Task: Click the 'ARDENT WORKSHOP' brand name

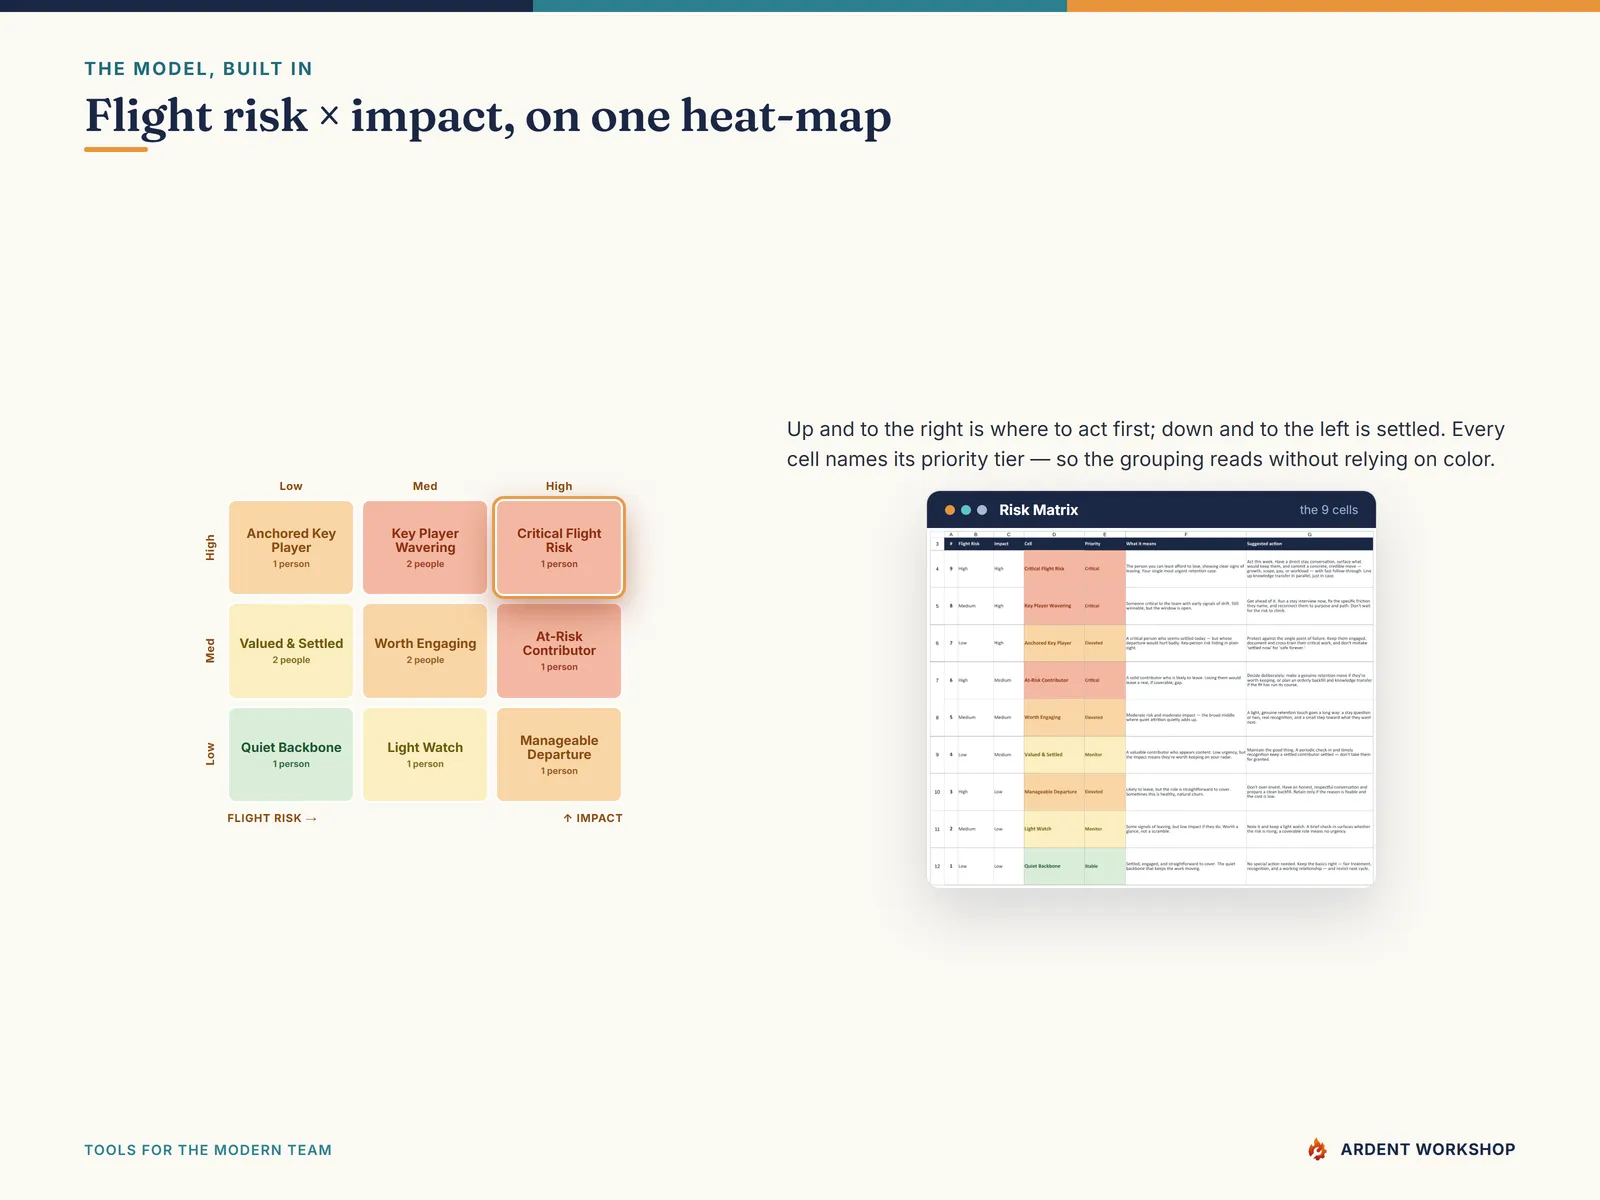Action: pyautogui.click(x=1427, y=1150)
